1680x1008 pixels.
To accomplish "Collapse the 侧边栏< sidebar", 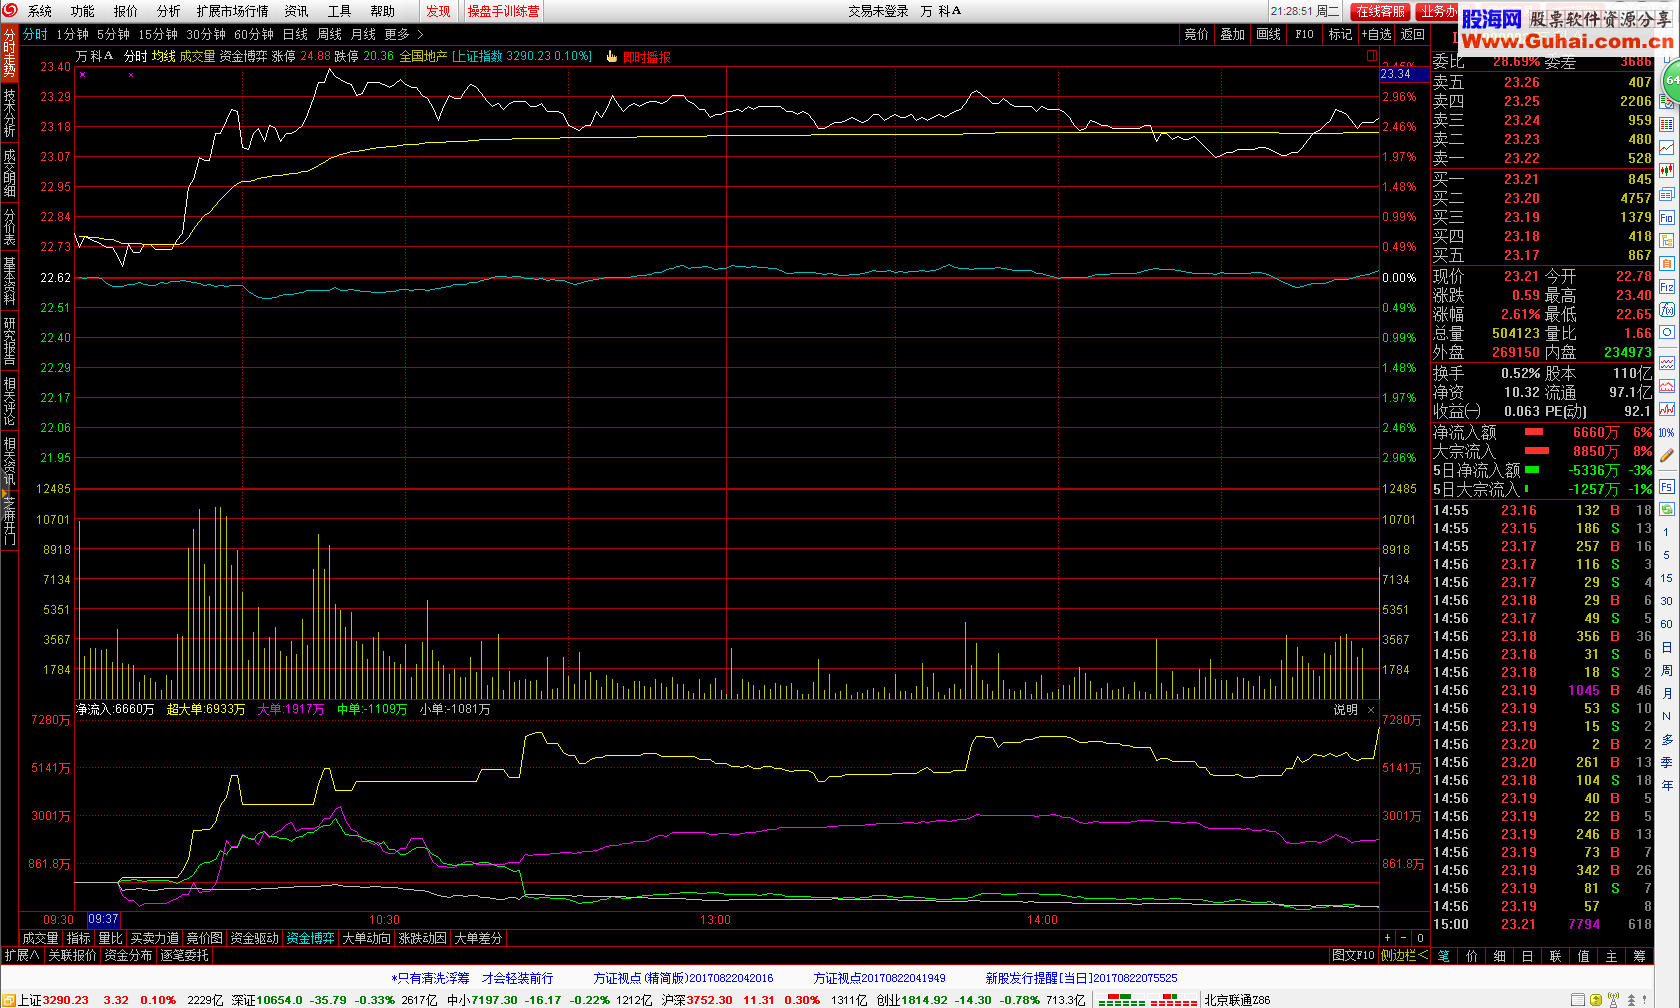I will [1404, 955].
